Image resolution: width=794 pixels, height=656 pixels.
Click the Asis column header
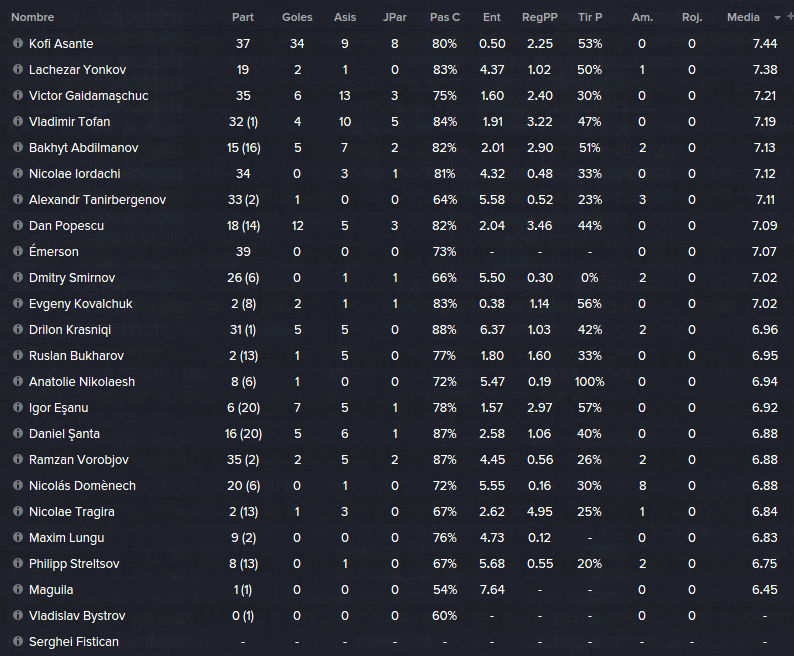[x=345, y=17]
